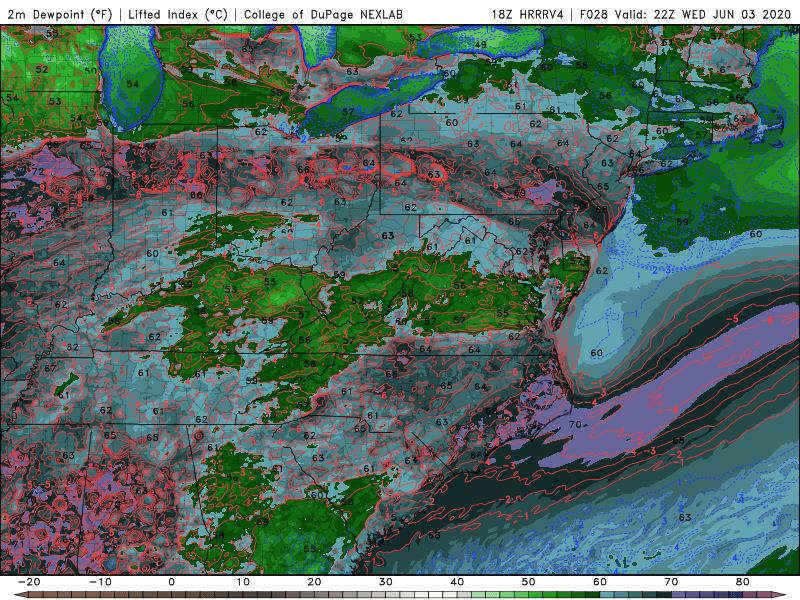
Task: Click the "40" color scale label
Action: (x=457, y=582)
